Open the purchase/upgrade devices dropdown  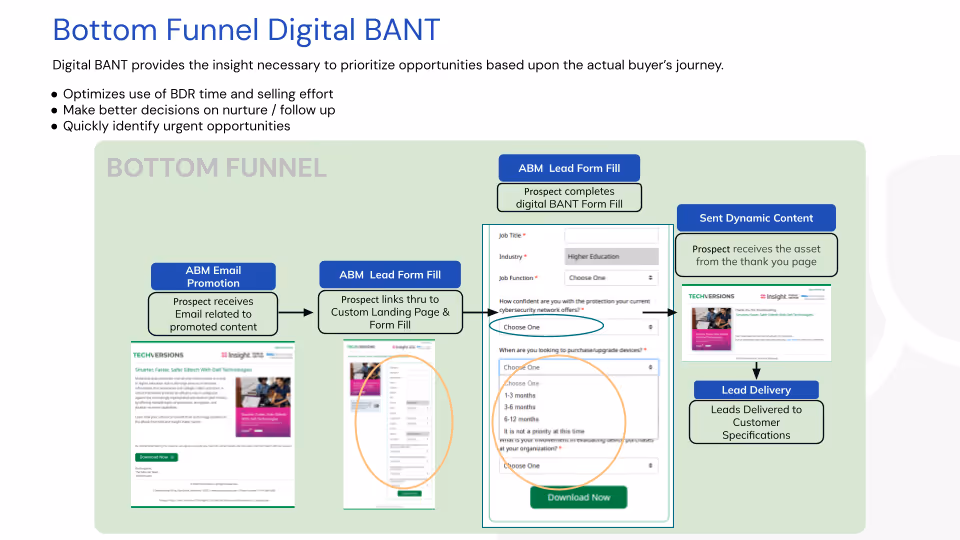pos(578,367)
